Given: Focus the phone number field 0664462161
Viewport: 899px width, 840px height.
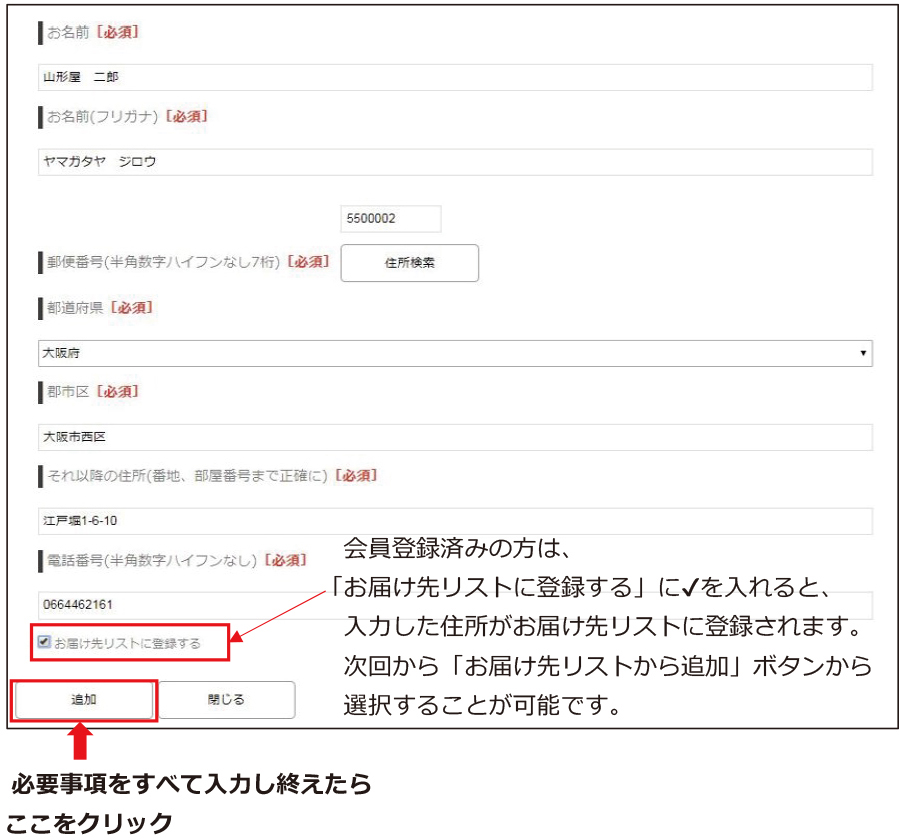Looking at the screenshot, I should [x=180, y=605].
